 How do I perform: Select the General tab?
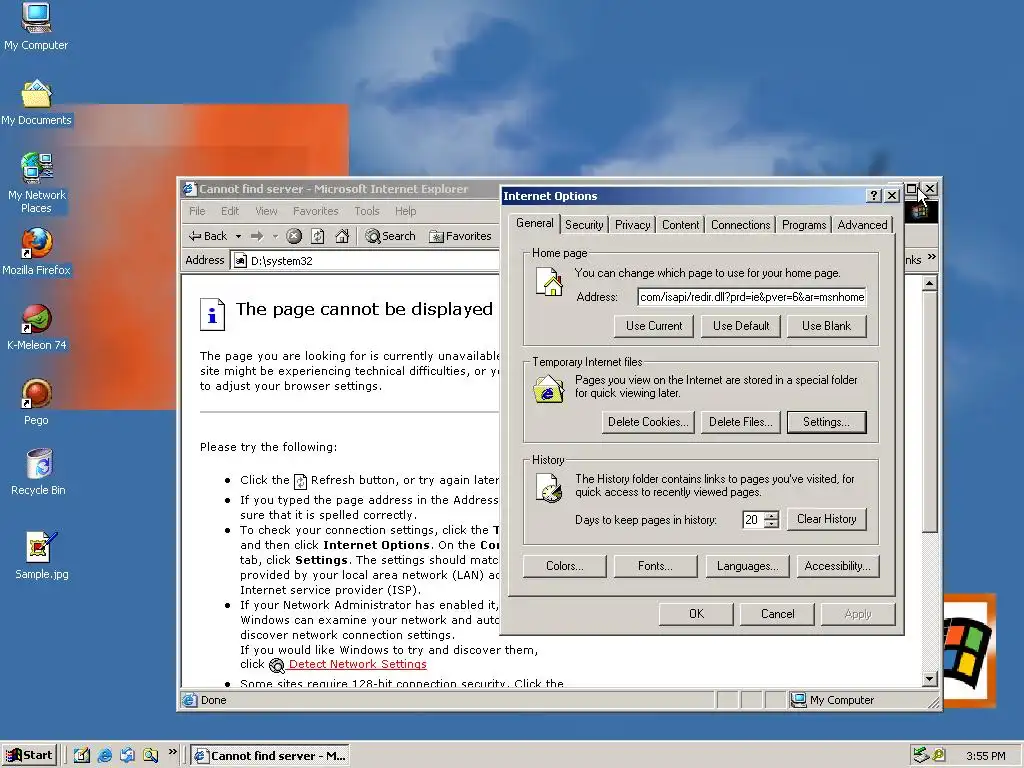point(534,223)
